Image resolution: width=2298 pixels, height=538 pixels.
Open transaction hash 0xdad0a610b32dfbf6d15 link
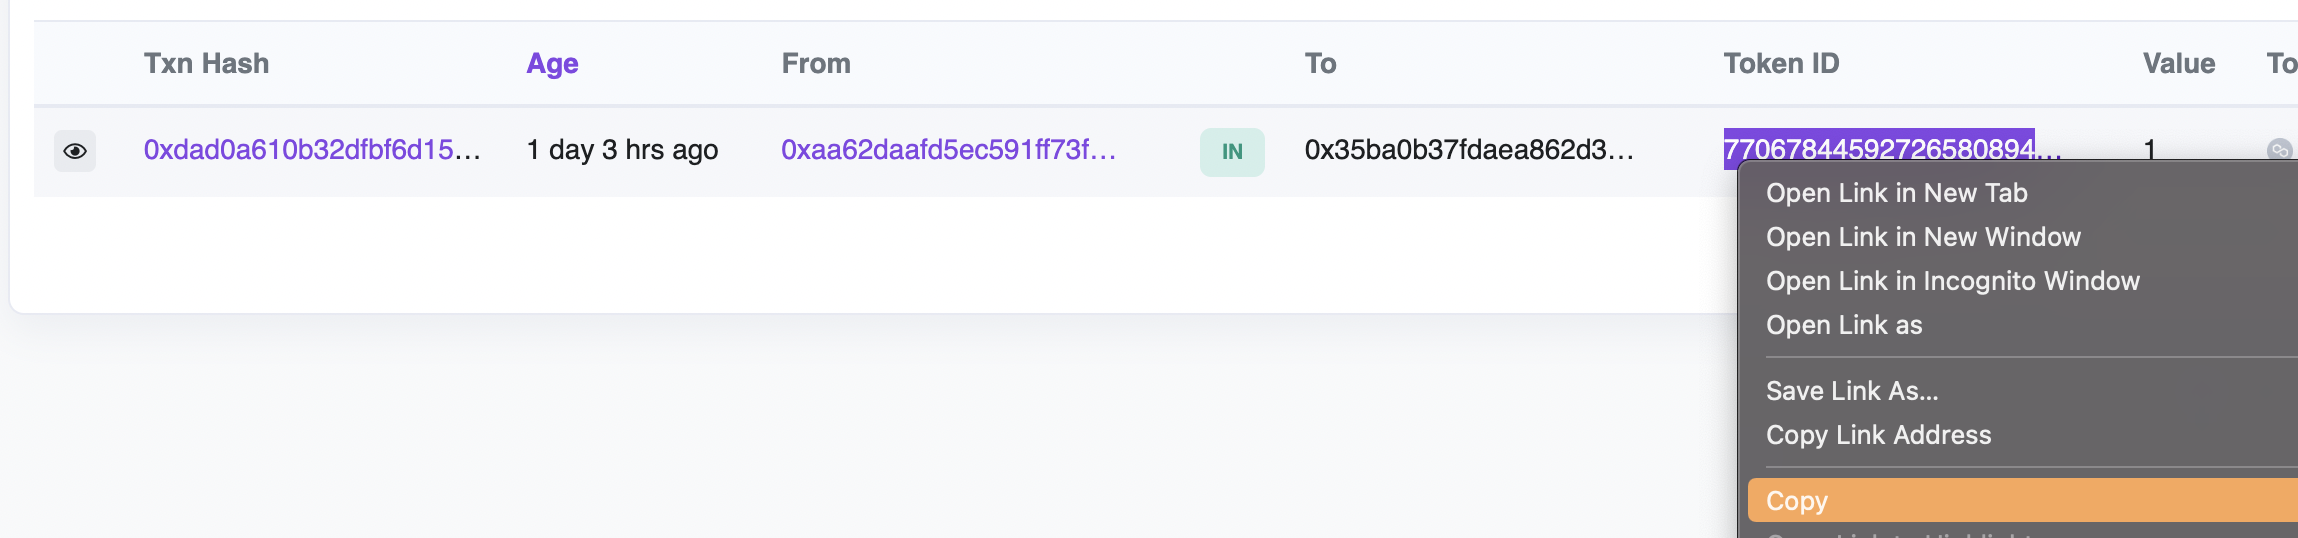coord(312,150)
